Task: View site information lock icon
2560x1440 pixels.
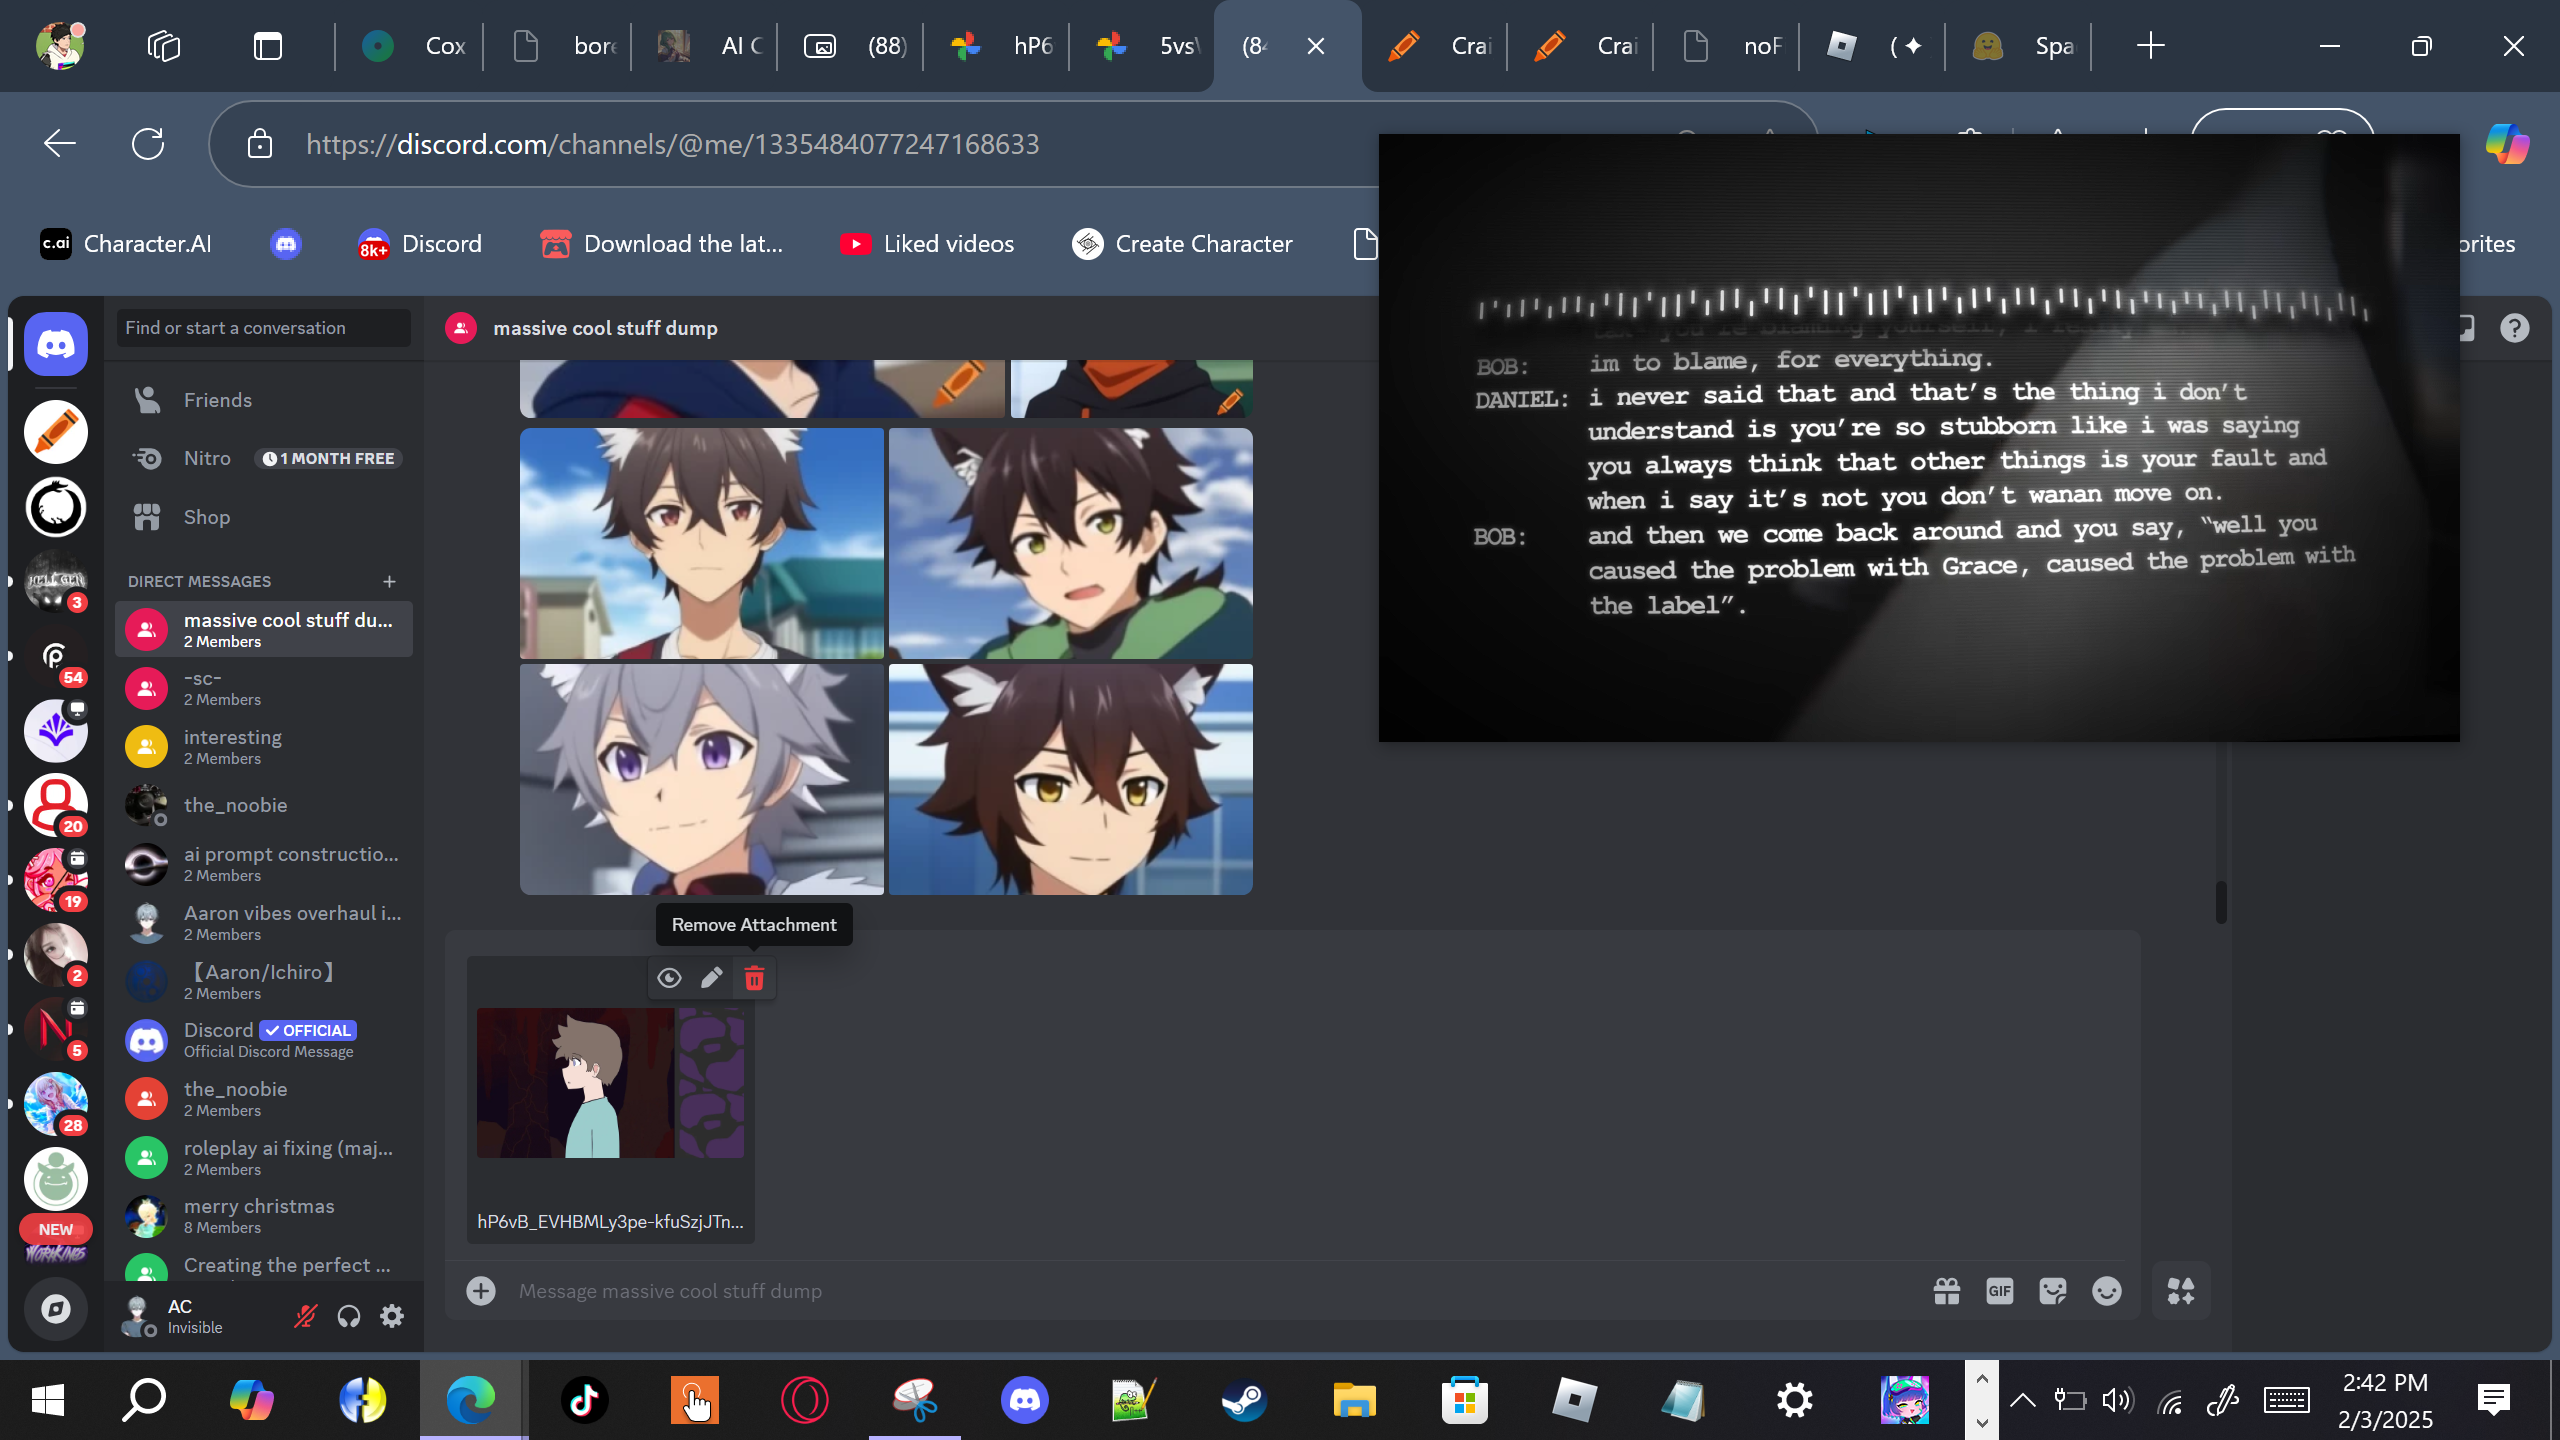Action: (260, 144)
